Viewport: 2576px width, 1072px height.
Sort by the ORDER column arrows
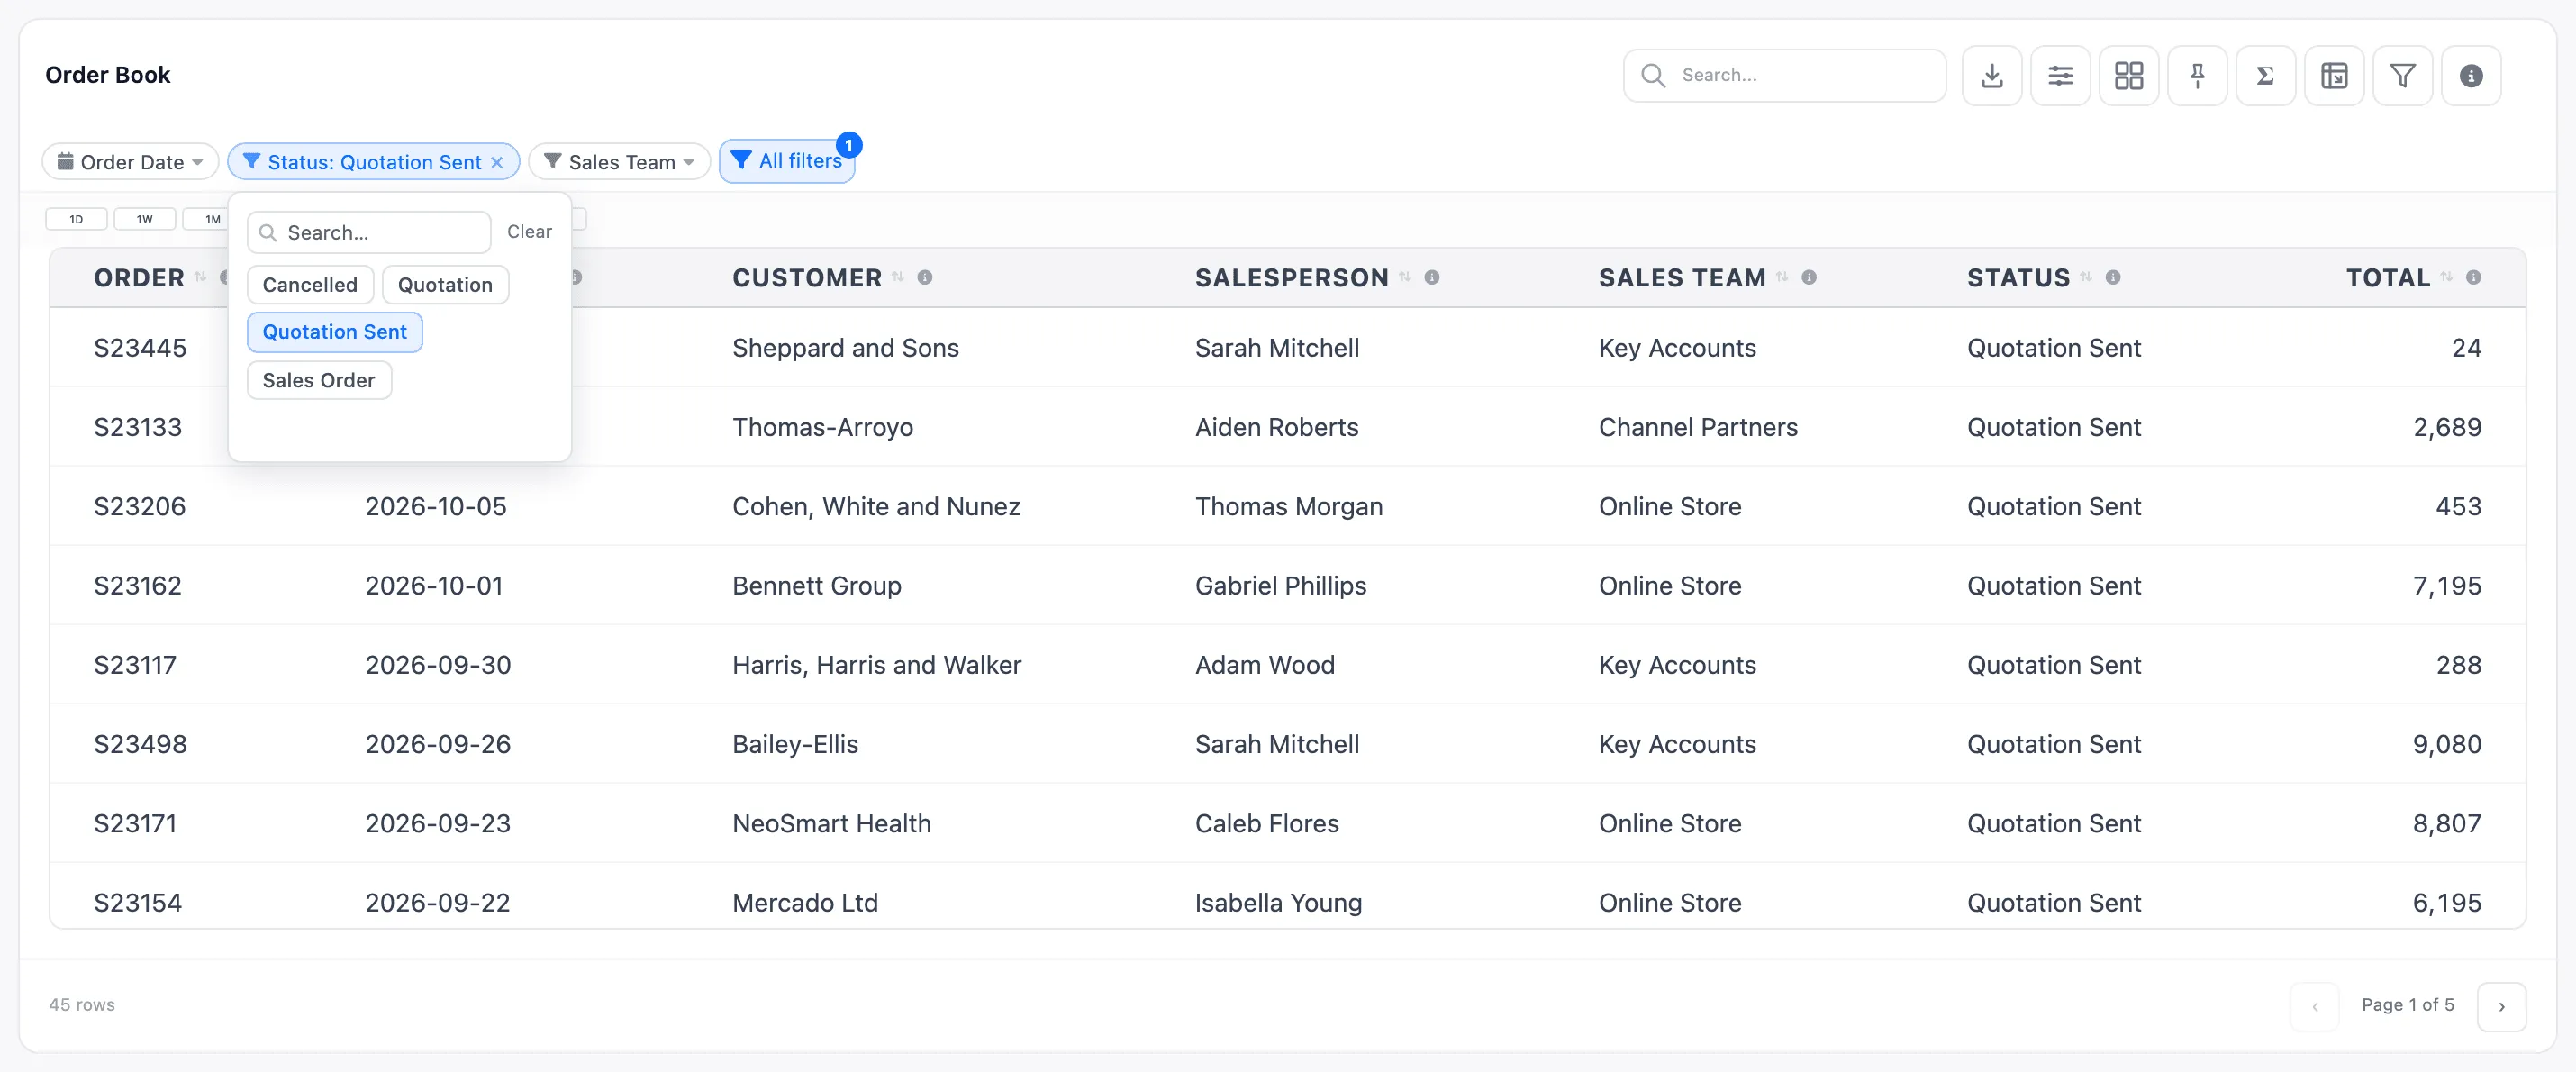click(x=200, y=277)
